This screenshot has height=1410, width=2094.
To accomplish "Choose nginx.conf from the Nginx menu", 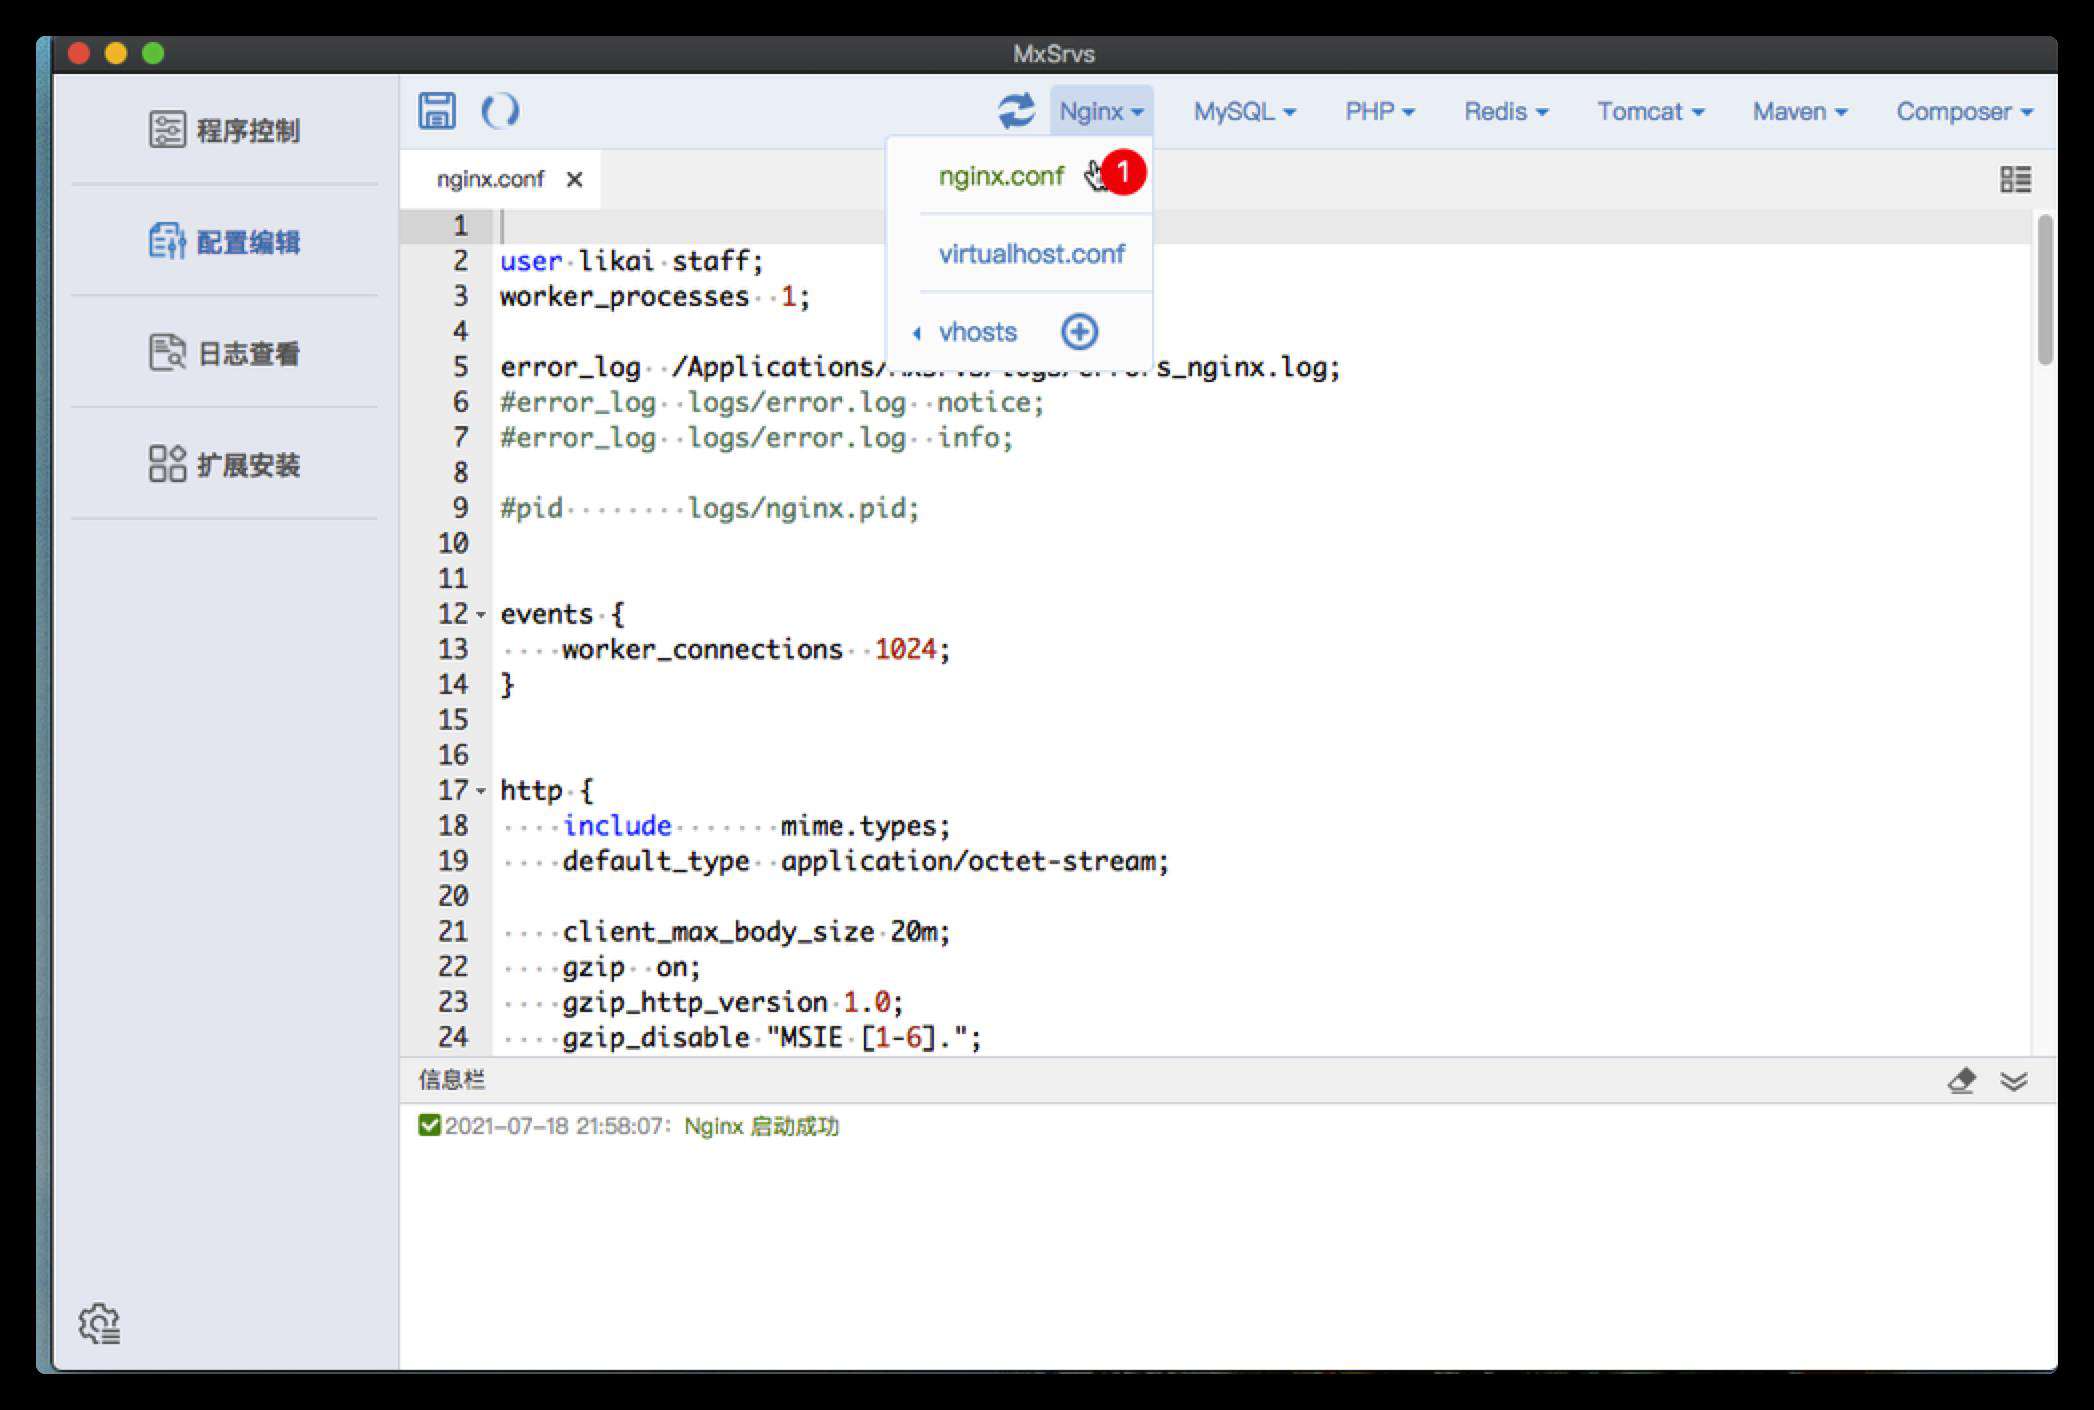I will (x=1001, y=176).
